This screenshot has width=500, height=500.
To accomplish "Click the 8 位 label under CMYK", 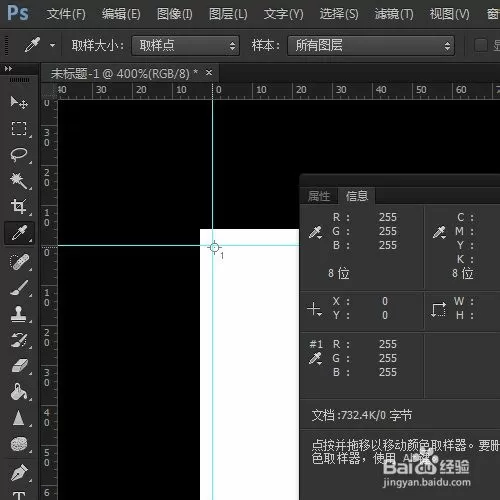I will (x=463, y=273).
